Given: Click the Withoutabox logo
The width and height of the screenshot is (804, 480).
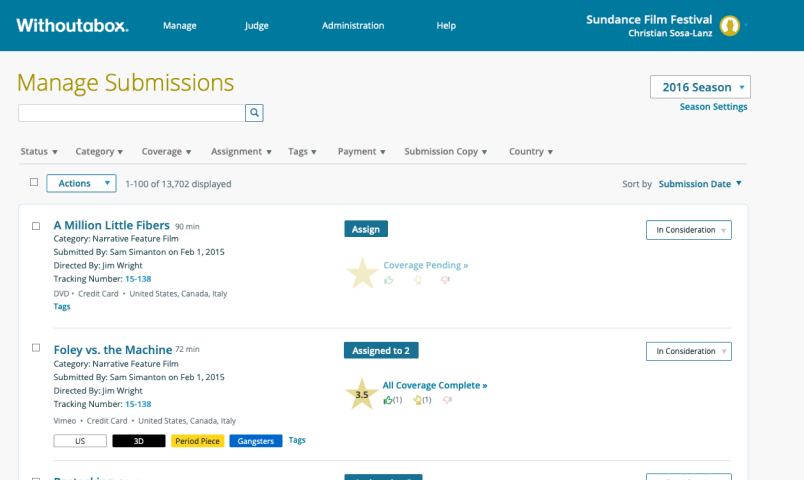Looking at the screenshot, I should (72, 25).
